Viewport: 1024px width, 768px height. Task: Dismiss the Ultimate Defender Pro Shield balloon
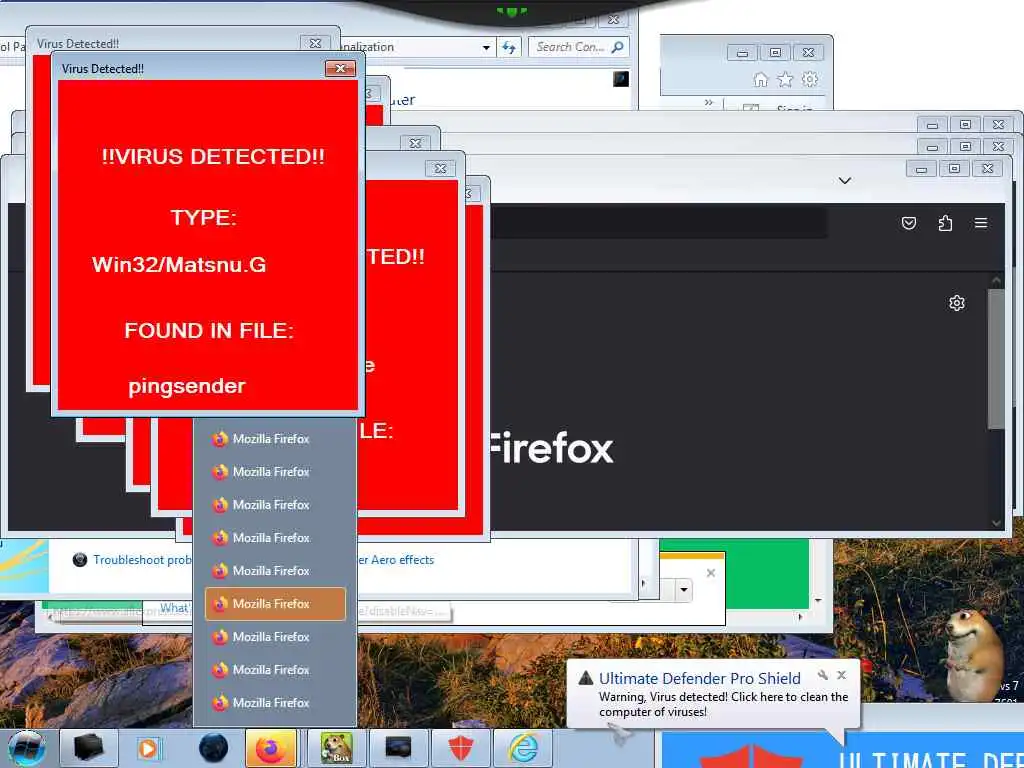click(x=842, y=675)
